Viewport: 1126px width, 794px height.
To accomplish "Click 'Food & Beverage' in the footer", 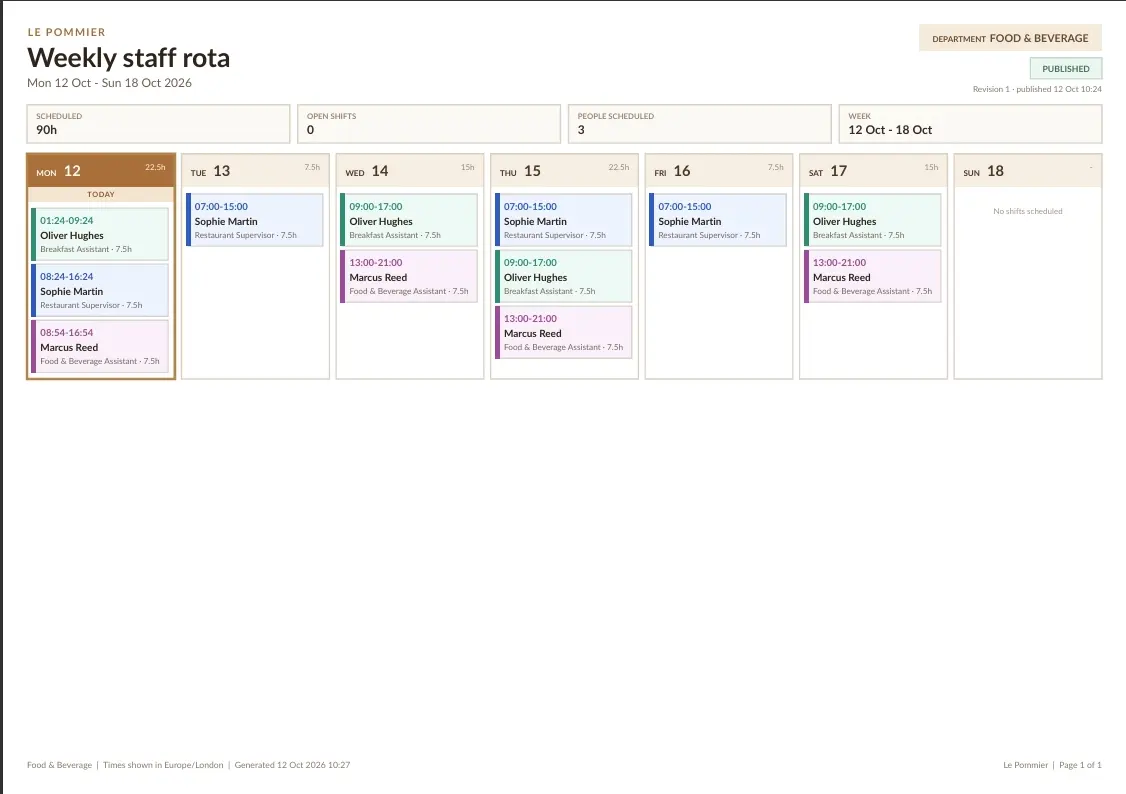I will (60, 765).
